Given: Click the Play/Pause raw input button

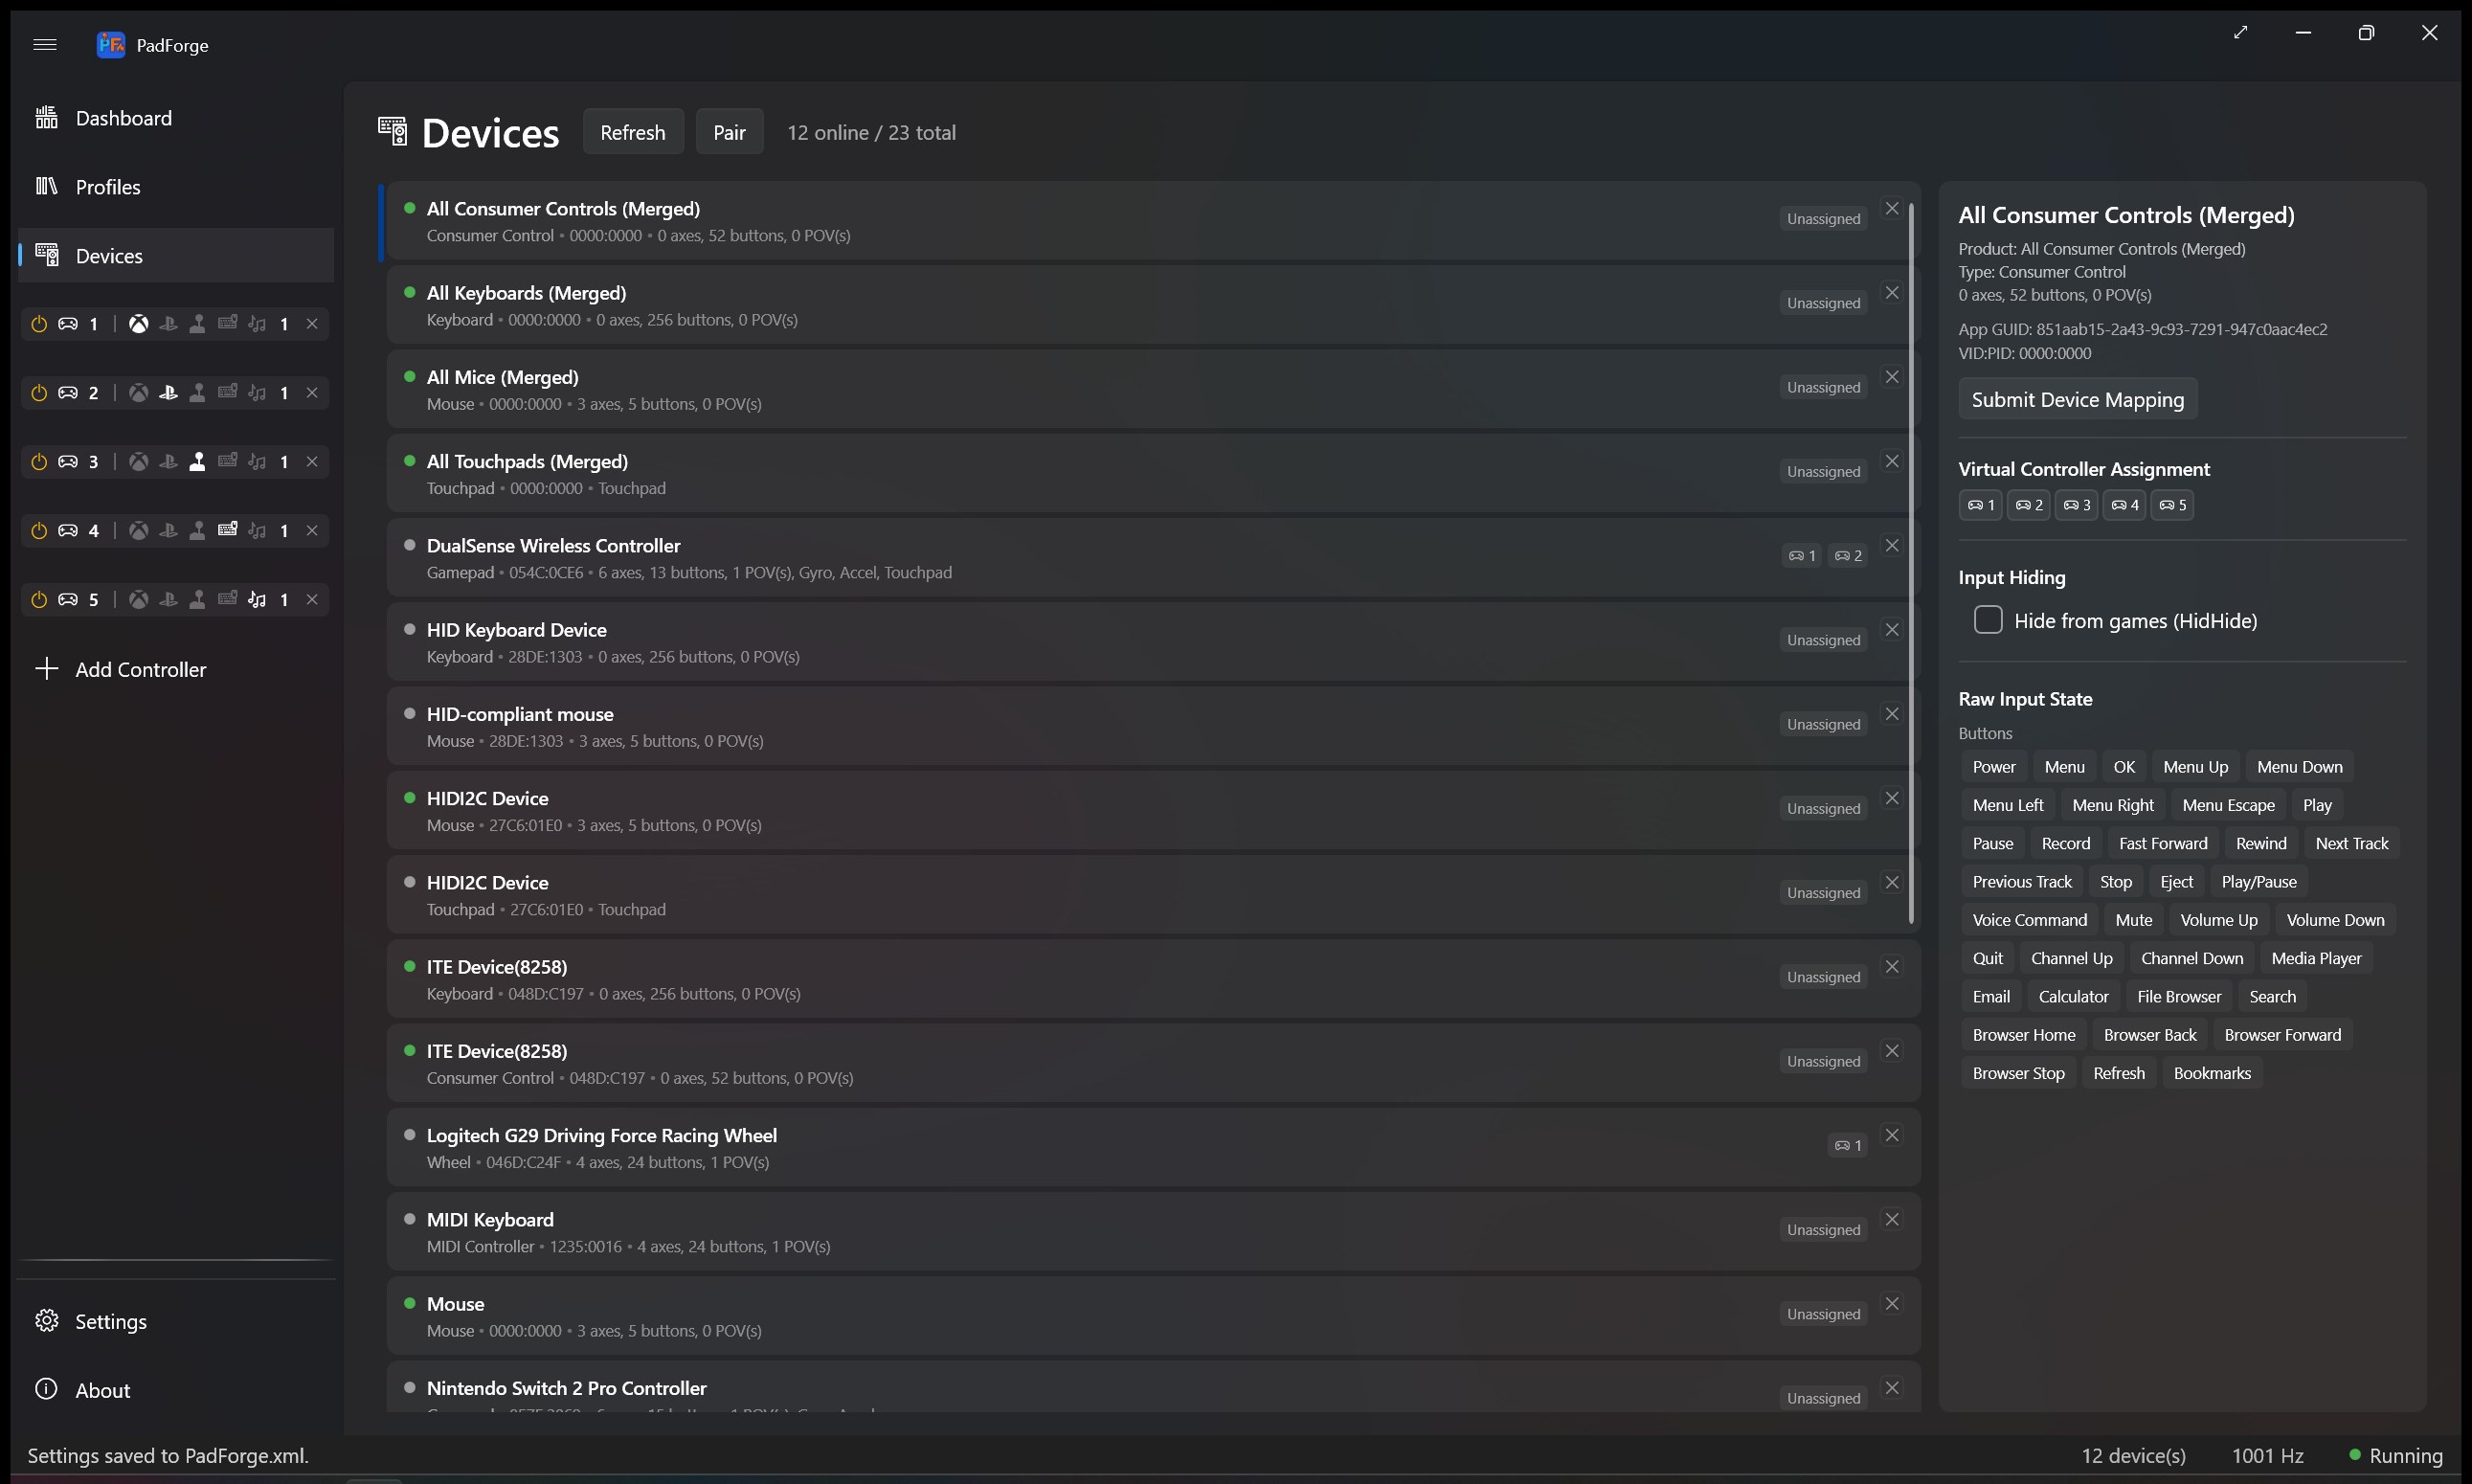Looking at the screenshot, I should click(x=2258, y=882).
